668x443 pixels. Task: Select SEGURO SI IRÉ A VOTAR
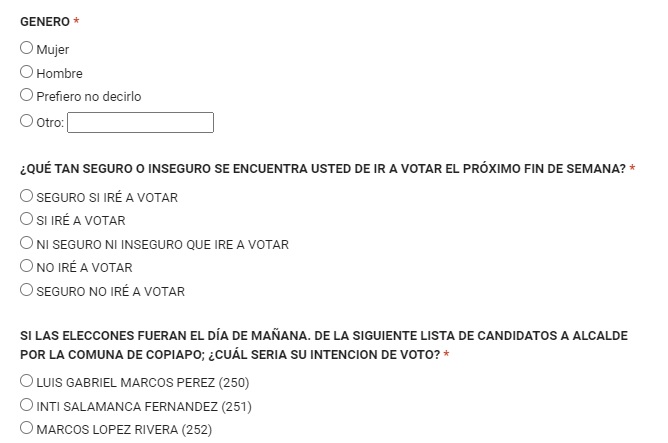point(26,196)
